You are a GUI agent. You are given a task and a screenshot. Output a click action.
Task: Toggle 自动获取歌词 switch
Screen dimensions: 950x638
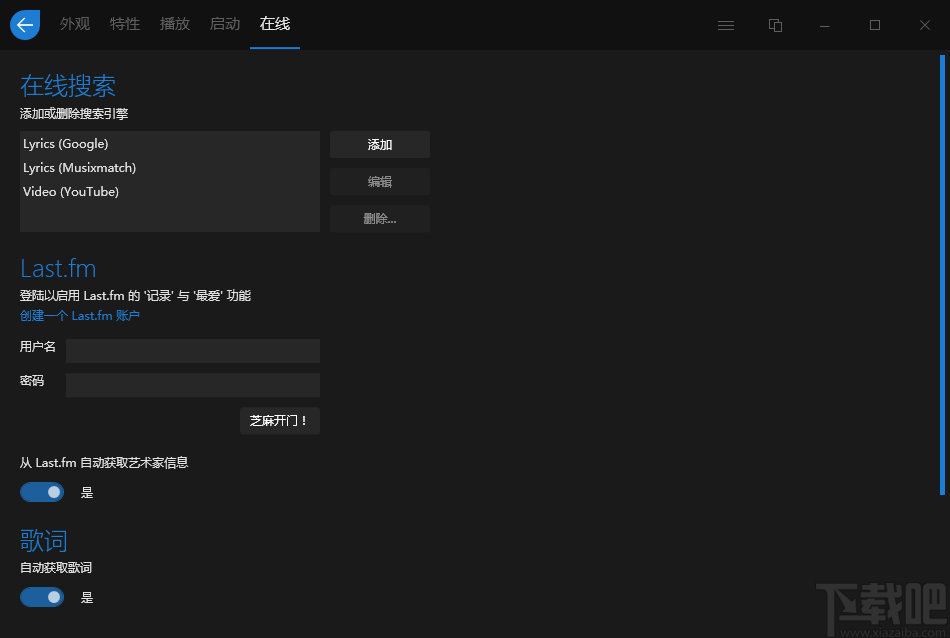42,597
